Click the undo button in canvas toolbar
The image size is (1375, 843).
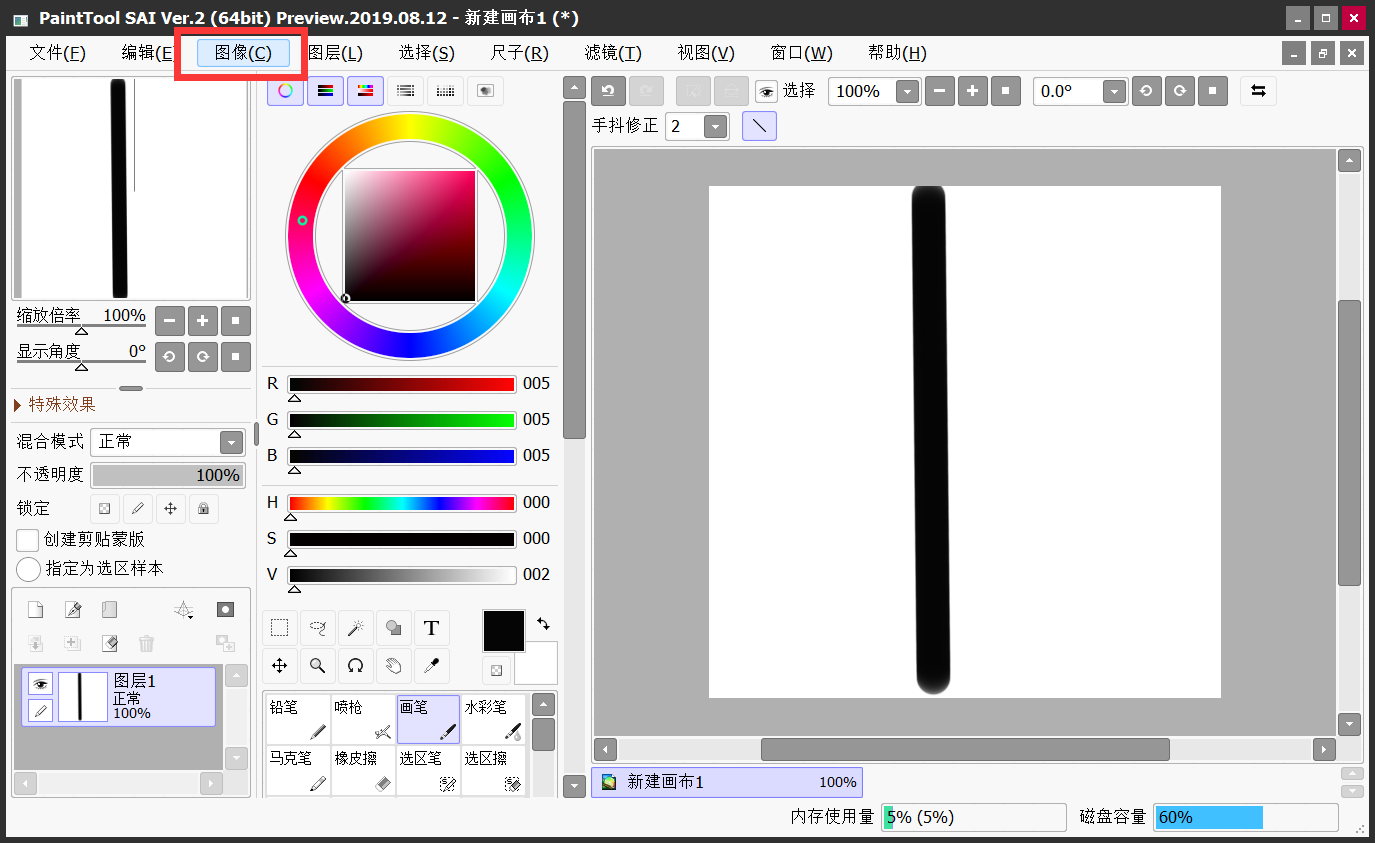(x=608, y=91)
